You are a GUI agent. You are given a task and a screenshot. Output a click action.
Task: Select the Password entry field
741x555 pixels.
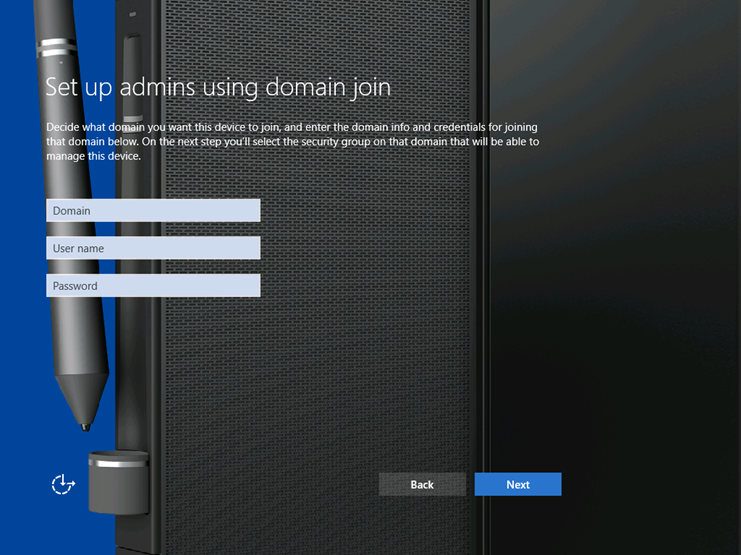tap(153, 286)
